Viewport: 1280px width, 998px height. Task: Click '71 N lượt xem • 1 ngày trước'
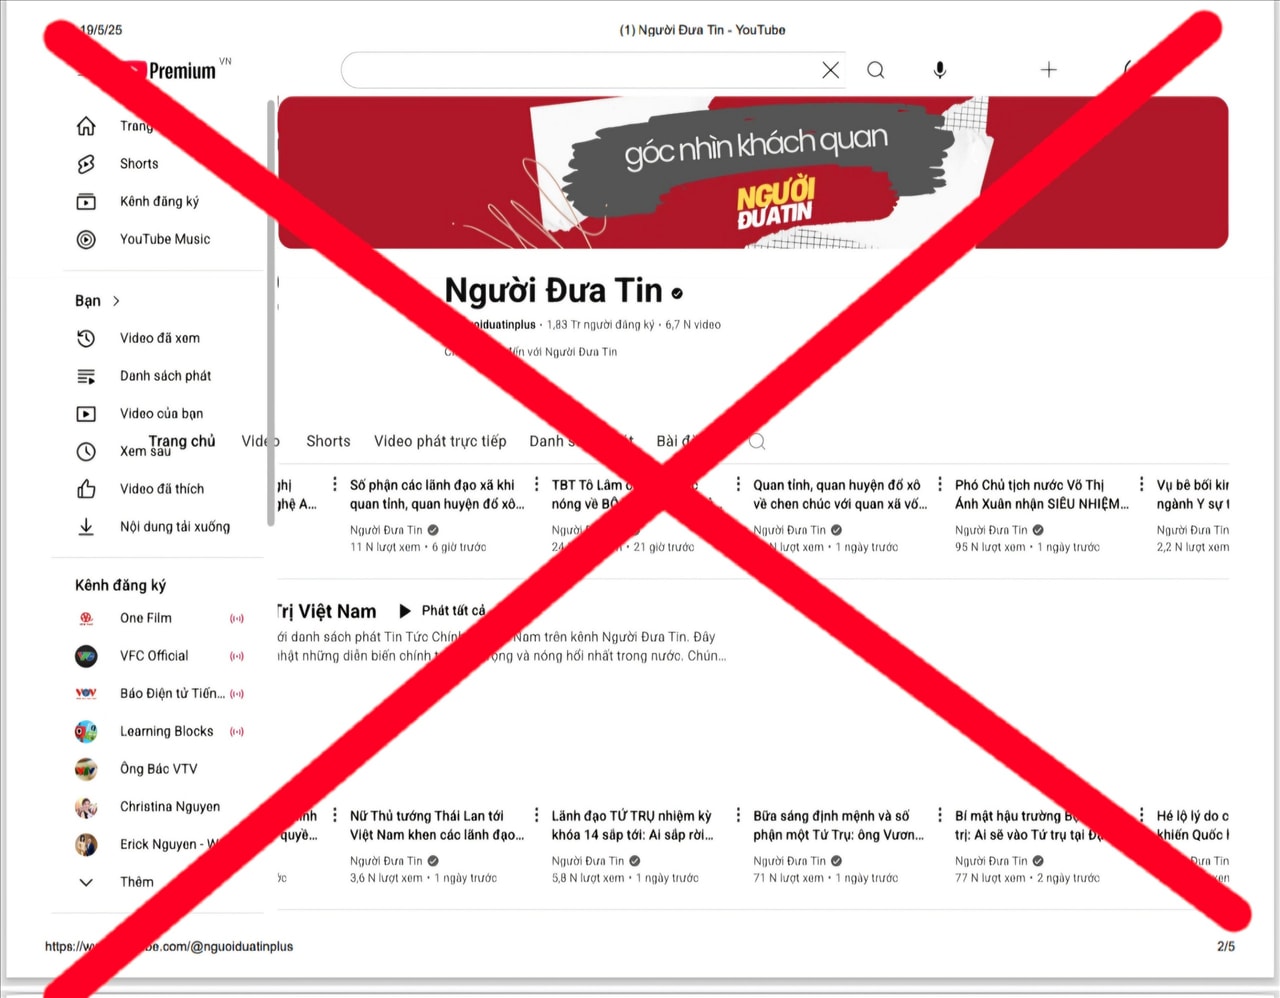point(825,879)
